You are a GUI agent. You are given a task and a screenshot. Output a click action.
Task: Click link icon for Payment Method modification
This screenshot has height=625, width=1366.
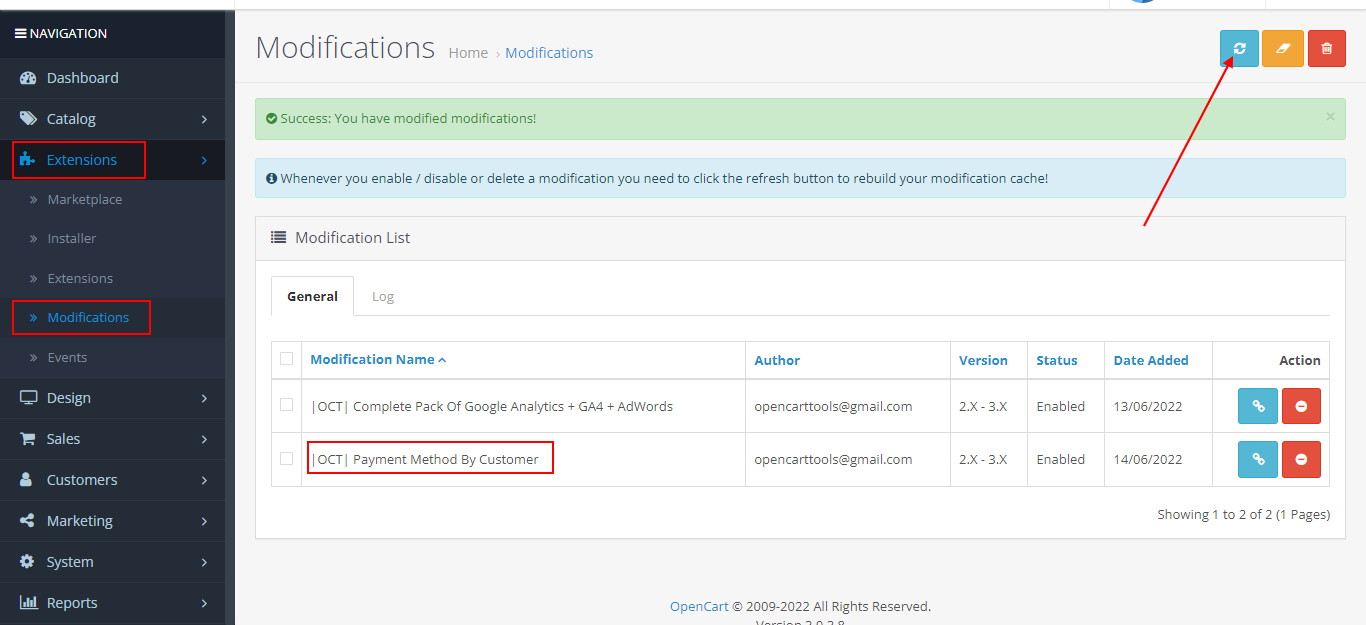1258,459
